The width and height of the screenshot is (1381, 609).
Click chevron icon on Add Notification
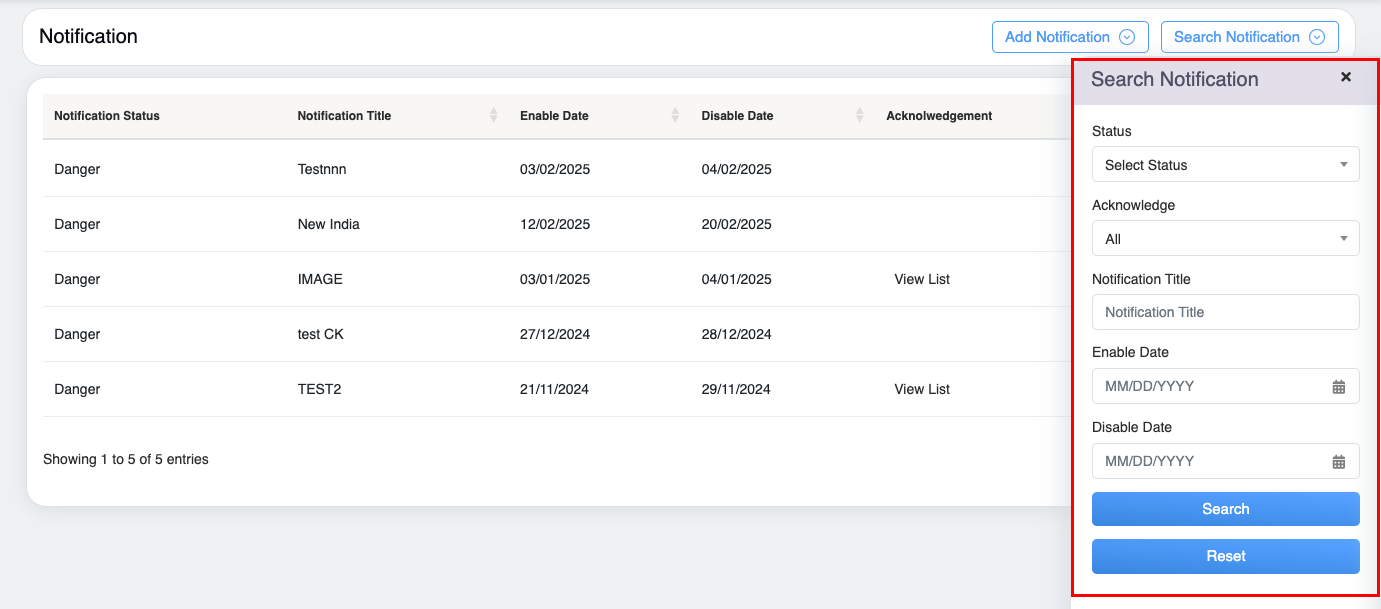coord(1127,37)
